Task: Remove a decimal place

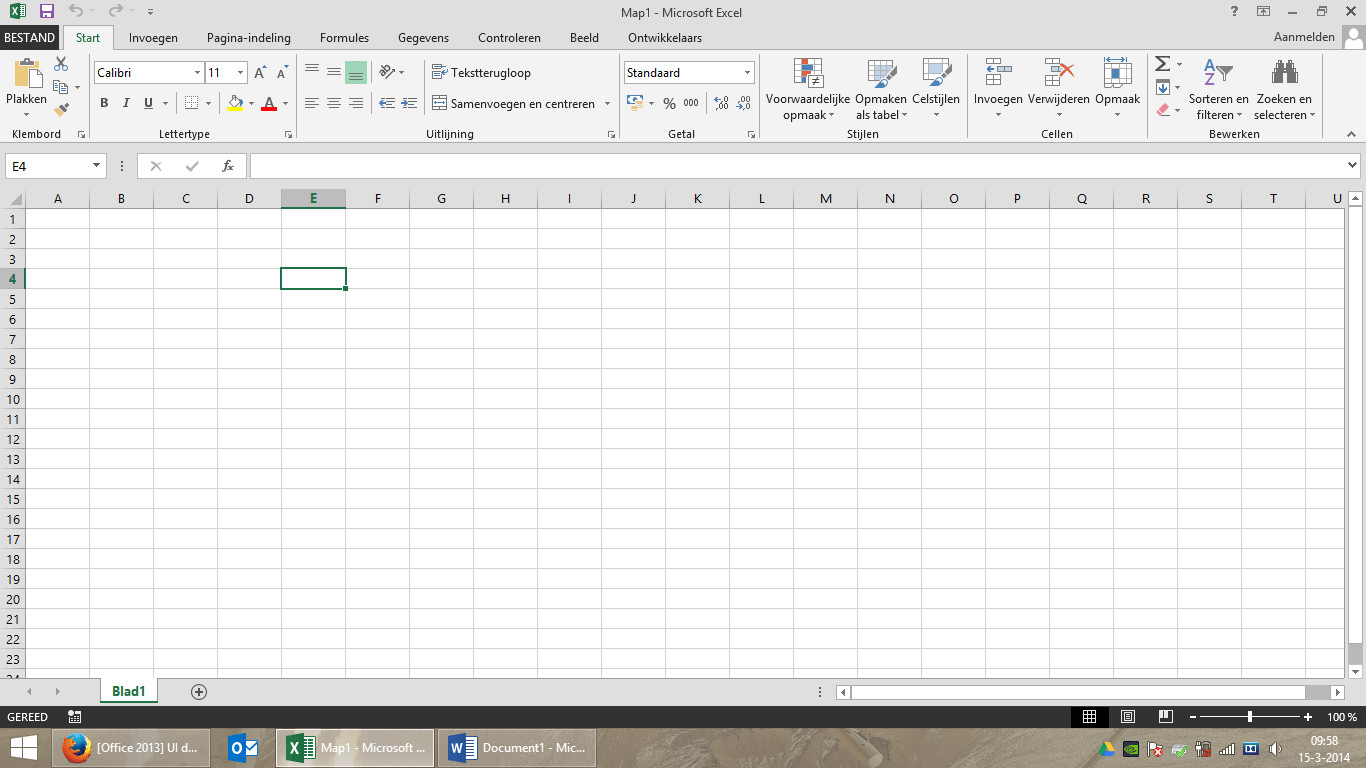Action: coord(744,103)
